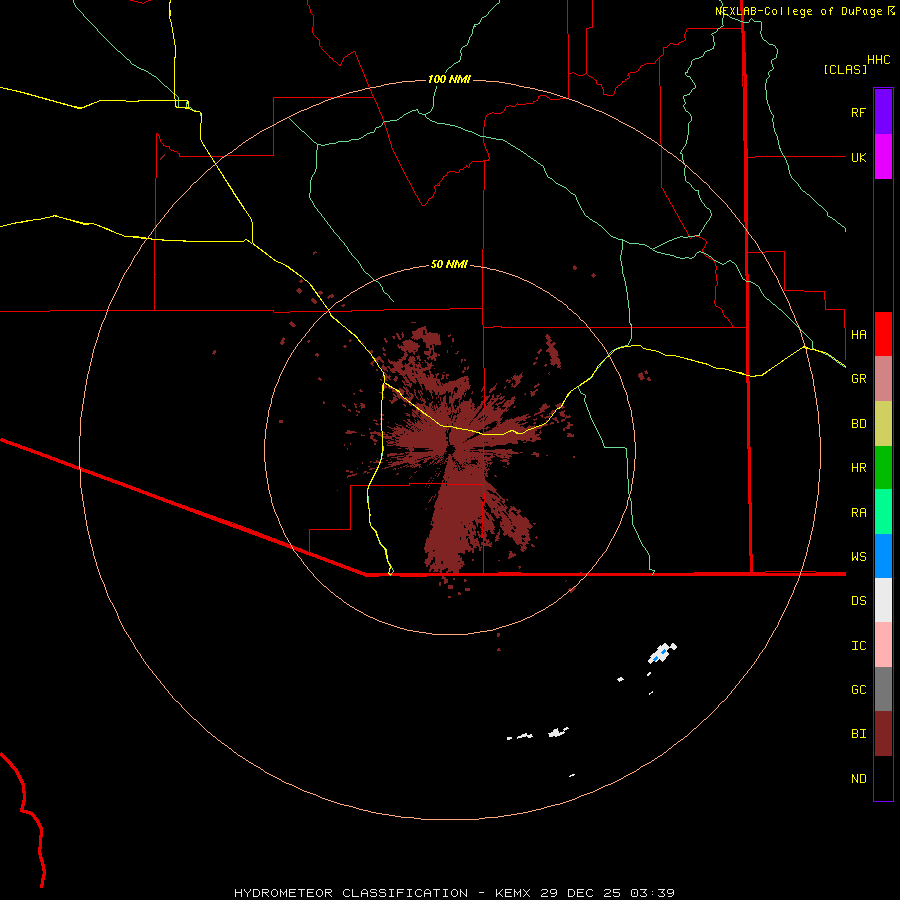Click the HHC product code text
The height and width of the screenshot is (900, 900).
coord(879,60)
